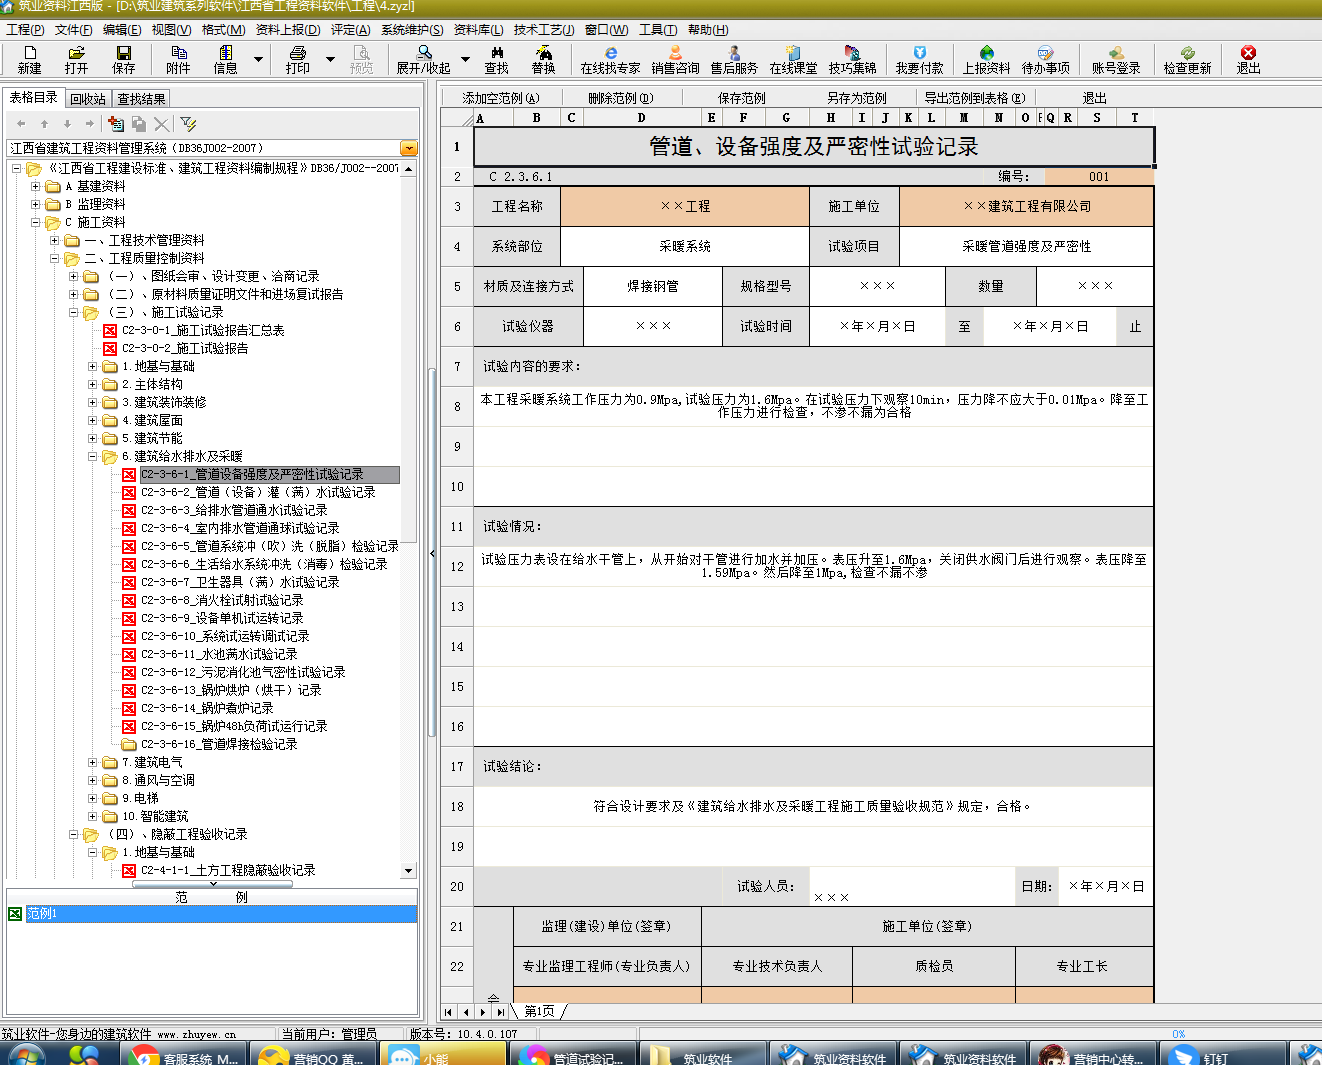Switch to the 查找结果 tab

tap(141, 99)
